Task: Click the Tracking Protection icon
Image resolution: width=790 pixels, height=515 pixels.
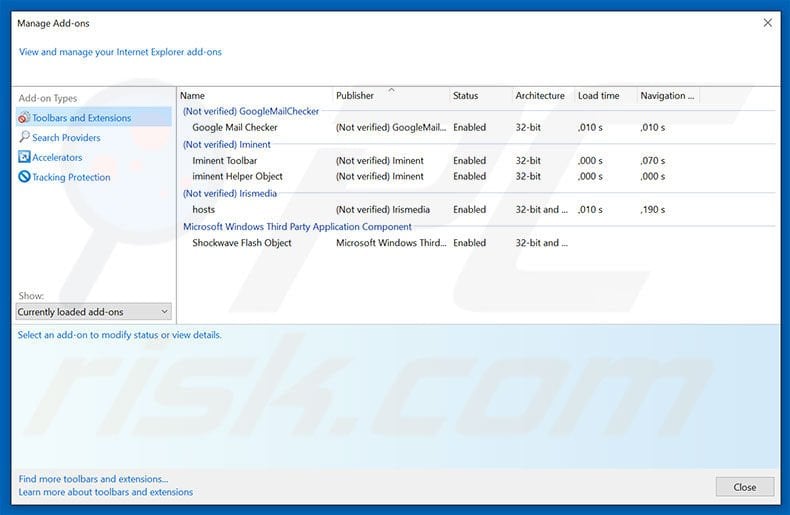Action: (24, 177)
